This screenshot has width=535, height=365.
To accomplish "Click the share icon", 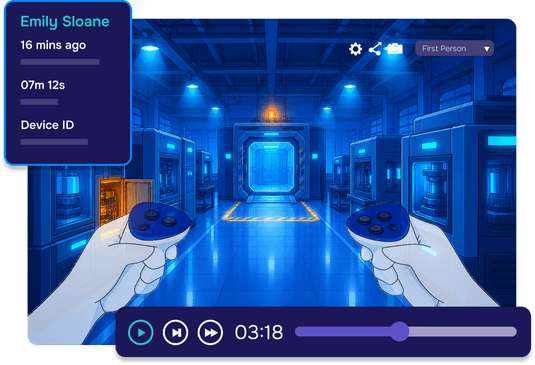I will tap(375, 49).
